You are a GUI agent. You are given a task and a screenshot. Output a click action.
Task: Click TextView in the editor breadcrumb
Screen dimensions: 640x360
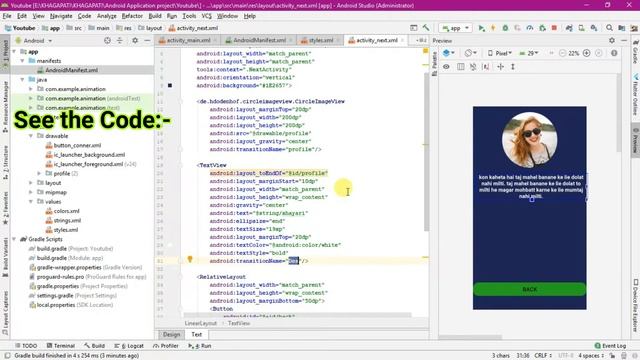coord(239,323)
